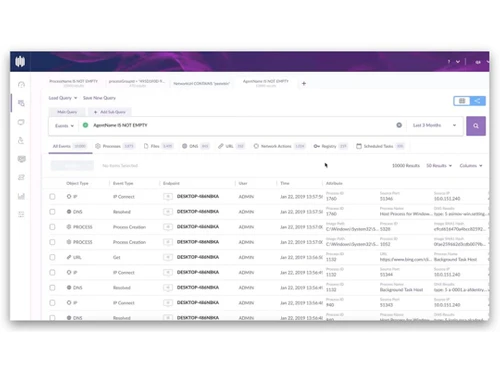Click the link icon on URL tab
The height and width of the screenshot is (375, 500).
(x=221, y=146)
